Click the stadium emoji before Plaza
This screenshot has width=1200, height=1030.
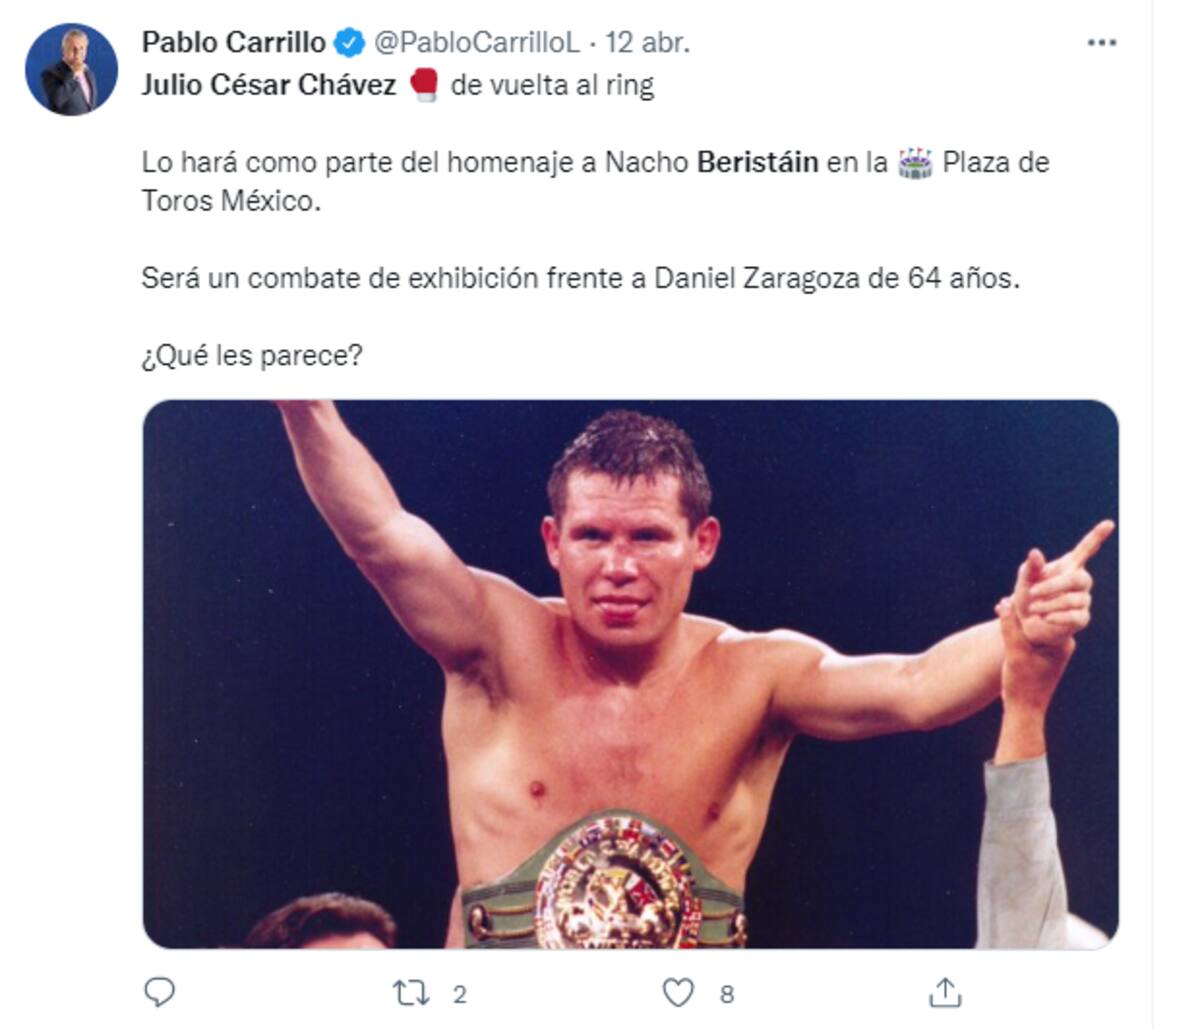tap(914, 162)
